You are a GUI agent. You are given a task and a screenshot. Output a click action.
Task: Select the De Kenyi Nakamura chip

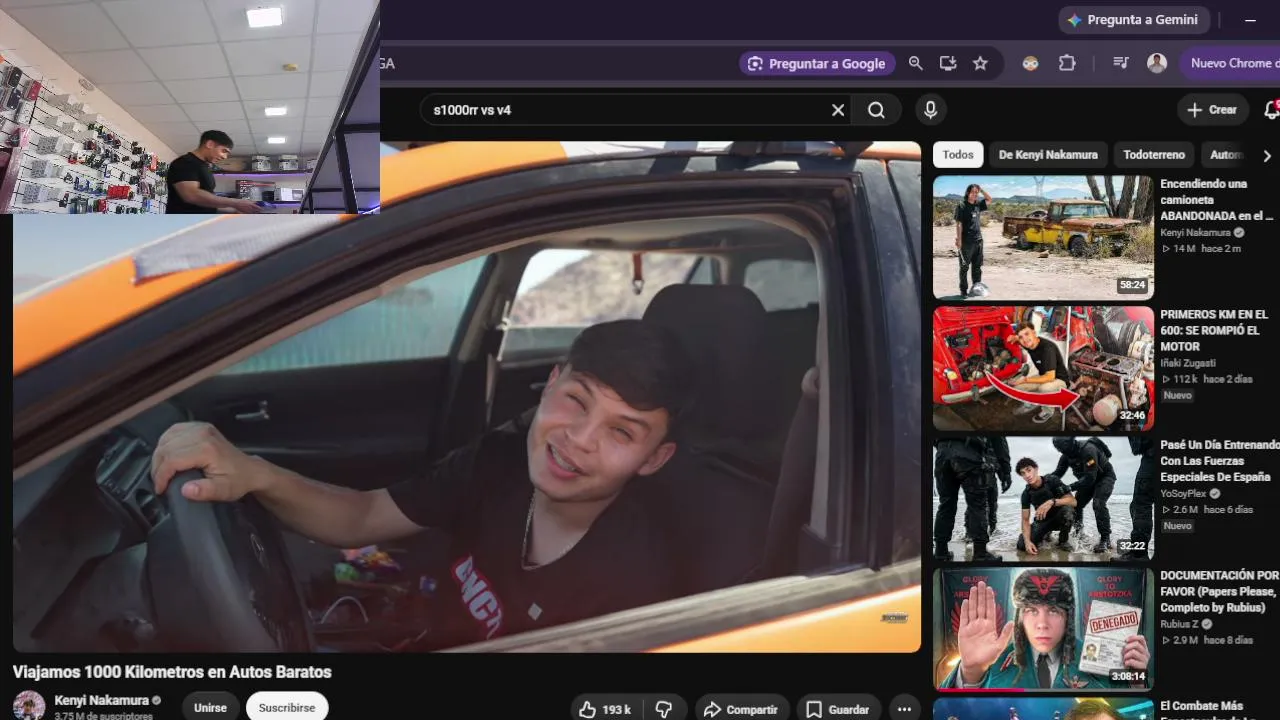point(1048,155)
